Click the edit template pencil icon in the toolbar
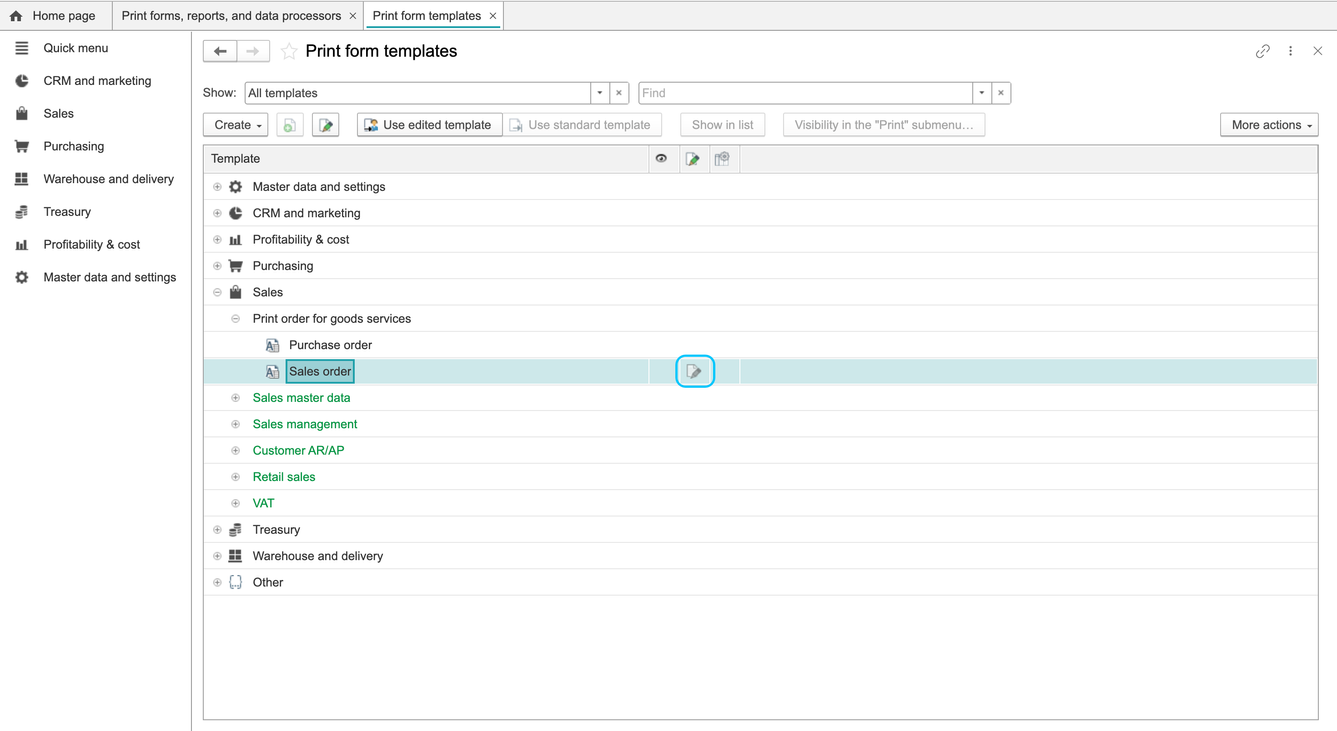Viewport: 1337px width, 731px height. 326,125
